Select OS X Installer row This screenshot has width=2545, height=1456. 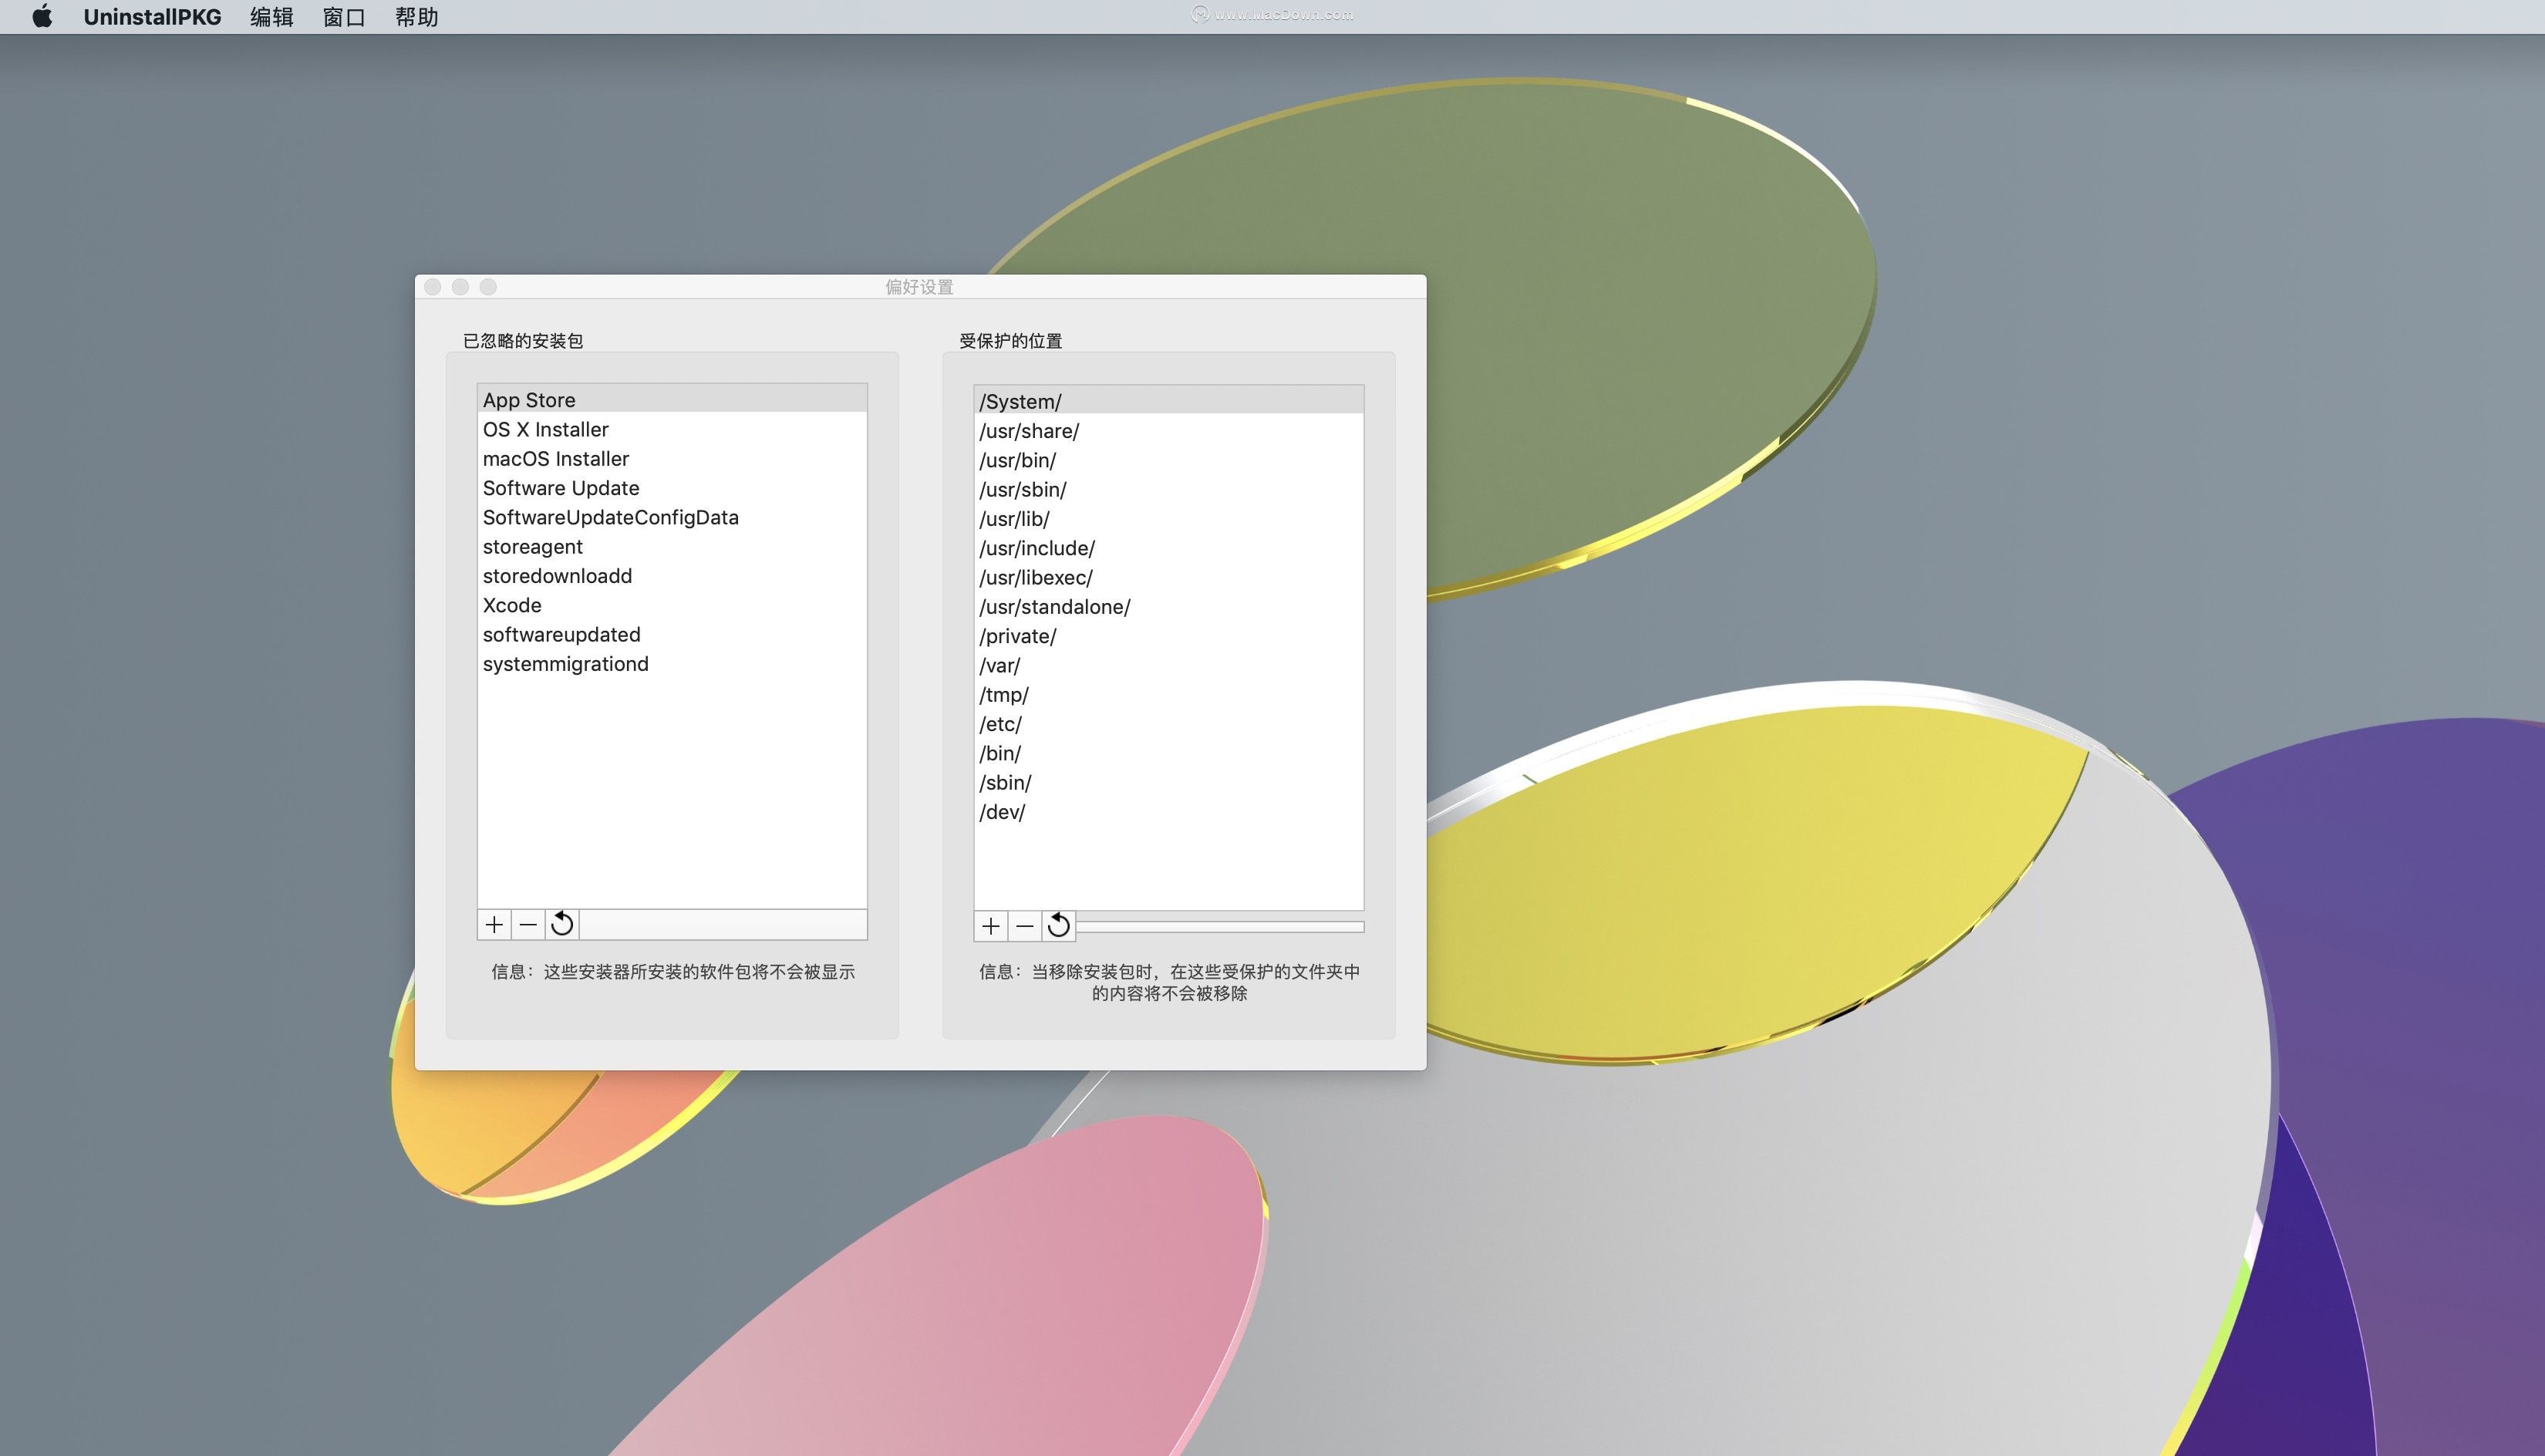coord(672,429)
